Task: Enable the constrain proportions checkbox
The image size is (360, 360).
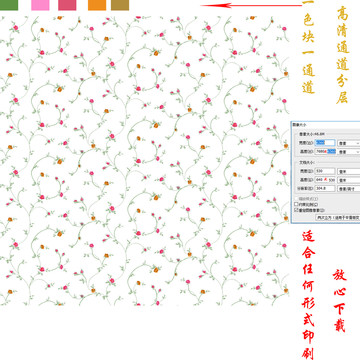Action: (296, 204)
